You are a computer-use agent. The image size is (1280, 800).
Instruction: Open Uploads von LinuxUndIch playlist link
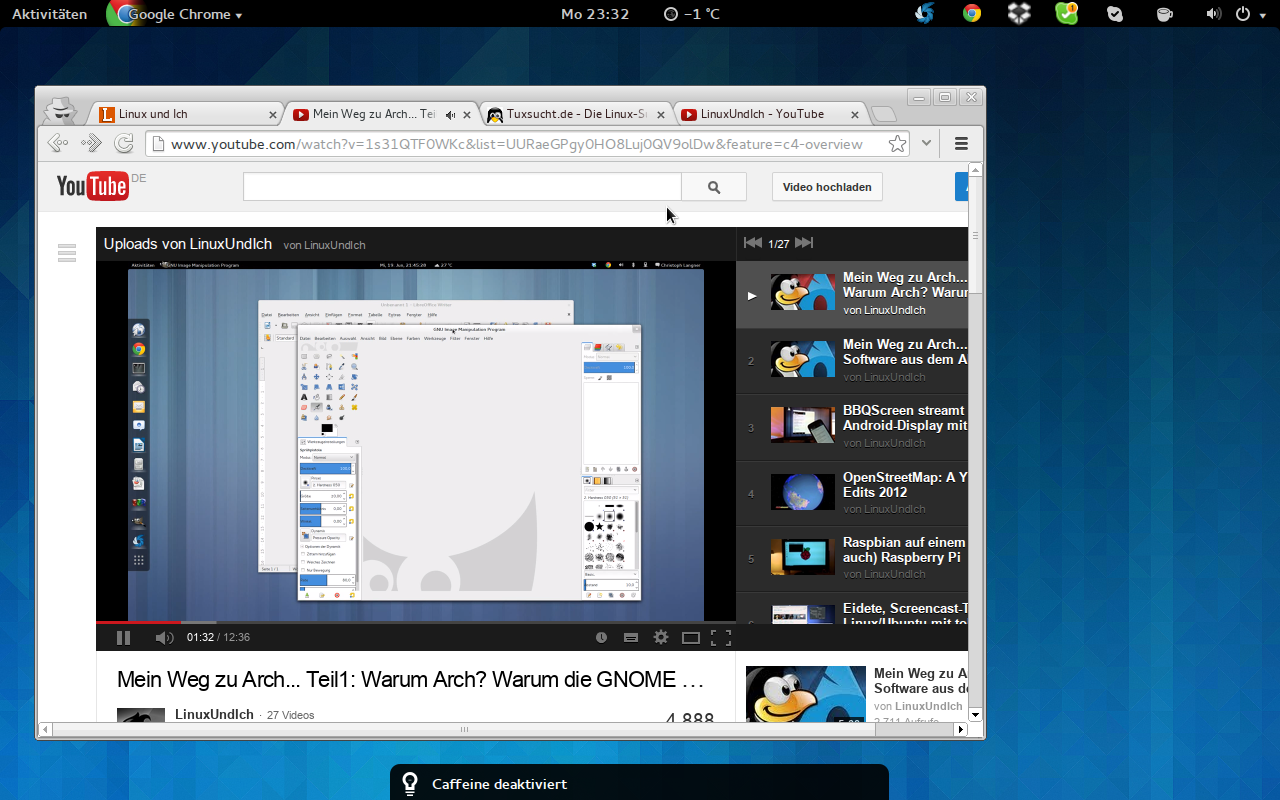coord(188,244)
